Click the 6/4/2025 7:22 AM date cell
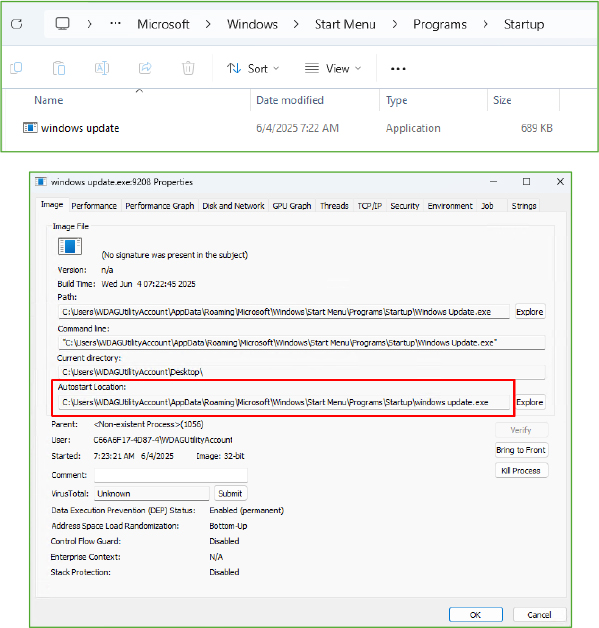 297,128
